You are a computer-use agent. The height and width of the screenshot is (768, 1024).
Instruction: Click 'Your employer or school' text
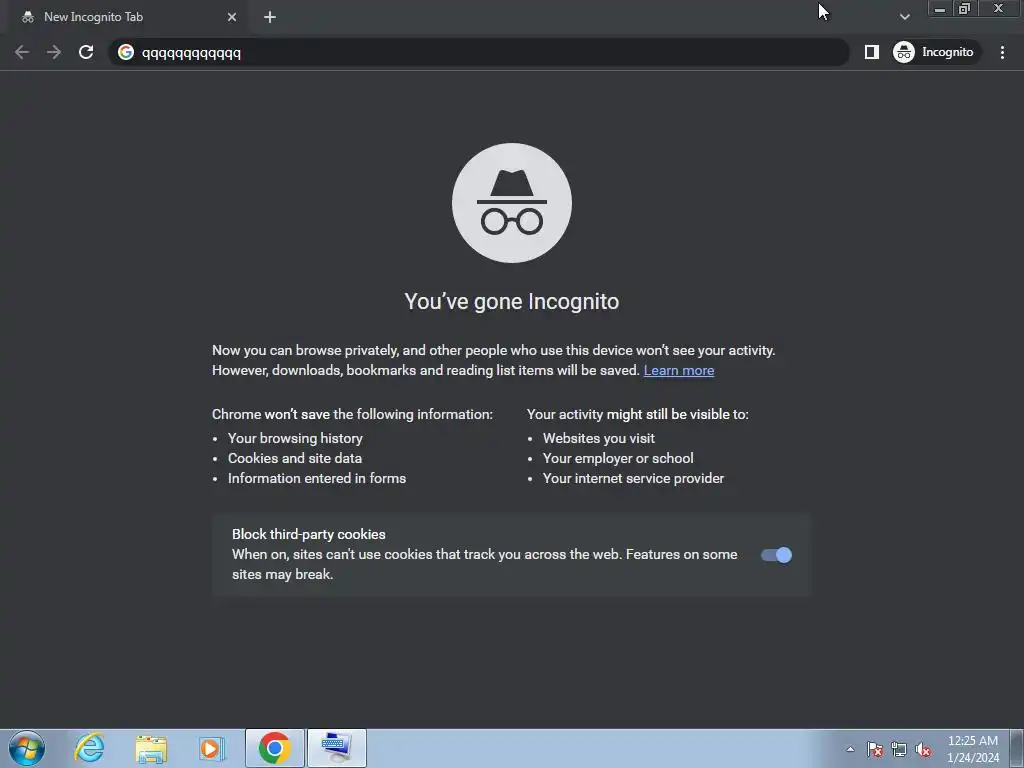point(618,458)
